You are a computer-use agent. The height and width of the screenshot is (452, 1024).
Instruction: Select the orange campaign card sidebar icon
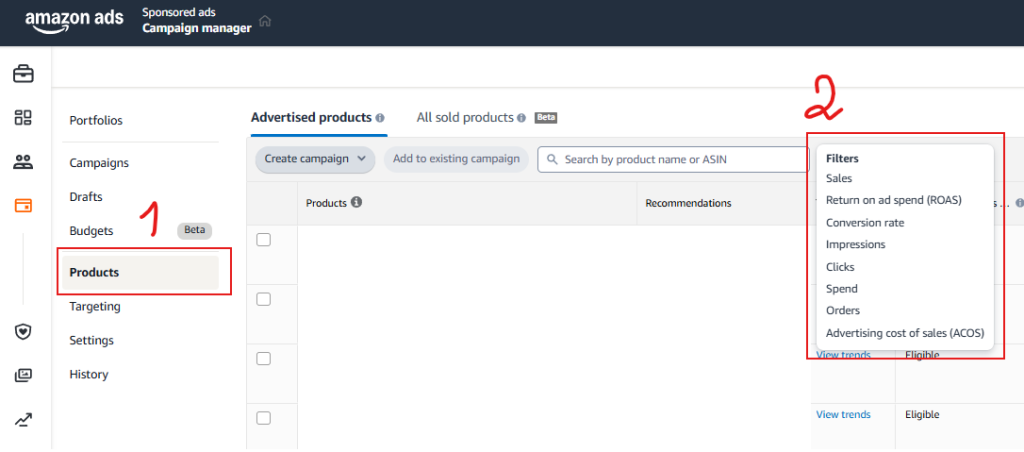pyautogui.click(x=23, y=205)
